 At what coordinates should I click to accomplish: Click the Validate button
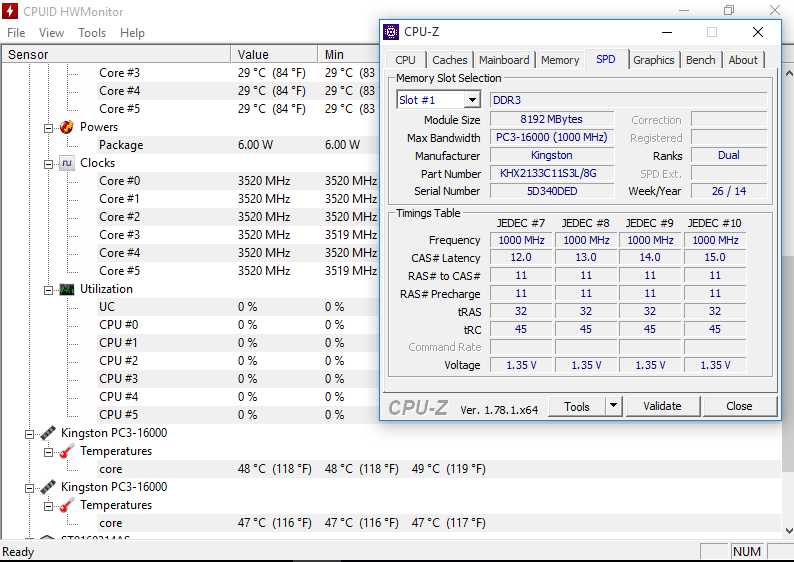[x=662, y=406]
